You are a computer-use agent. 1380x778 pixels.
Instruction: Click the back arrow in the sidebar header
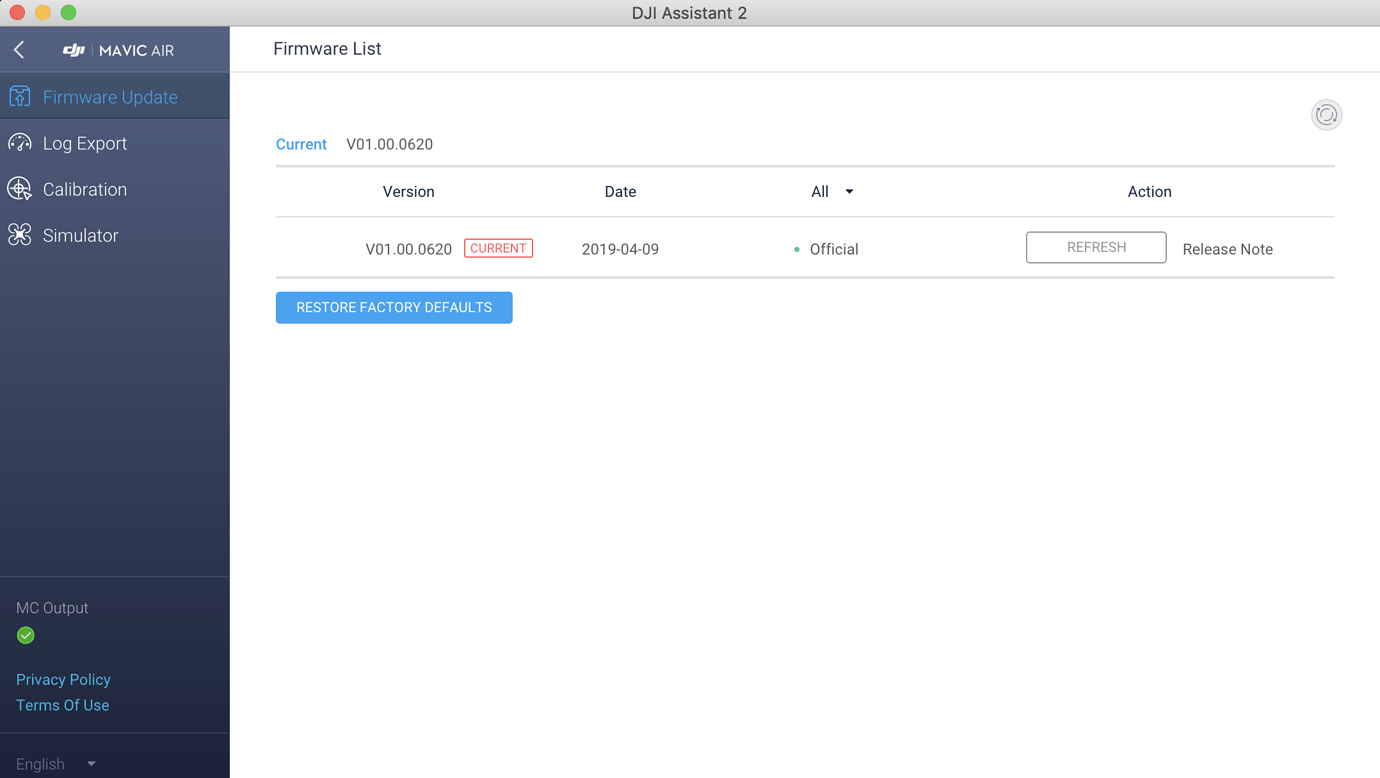click(19, 50)
